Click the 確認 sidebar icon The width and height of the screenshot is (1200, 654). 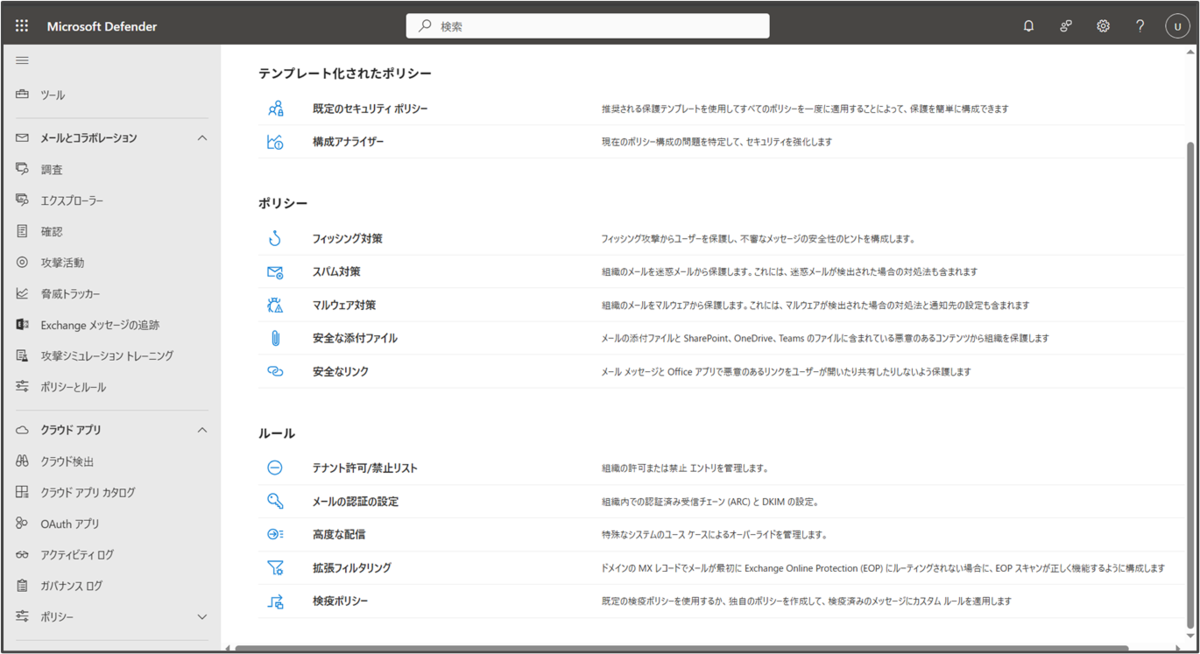click(22, 232)
